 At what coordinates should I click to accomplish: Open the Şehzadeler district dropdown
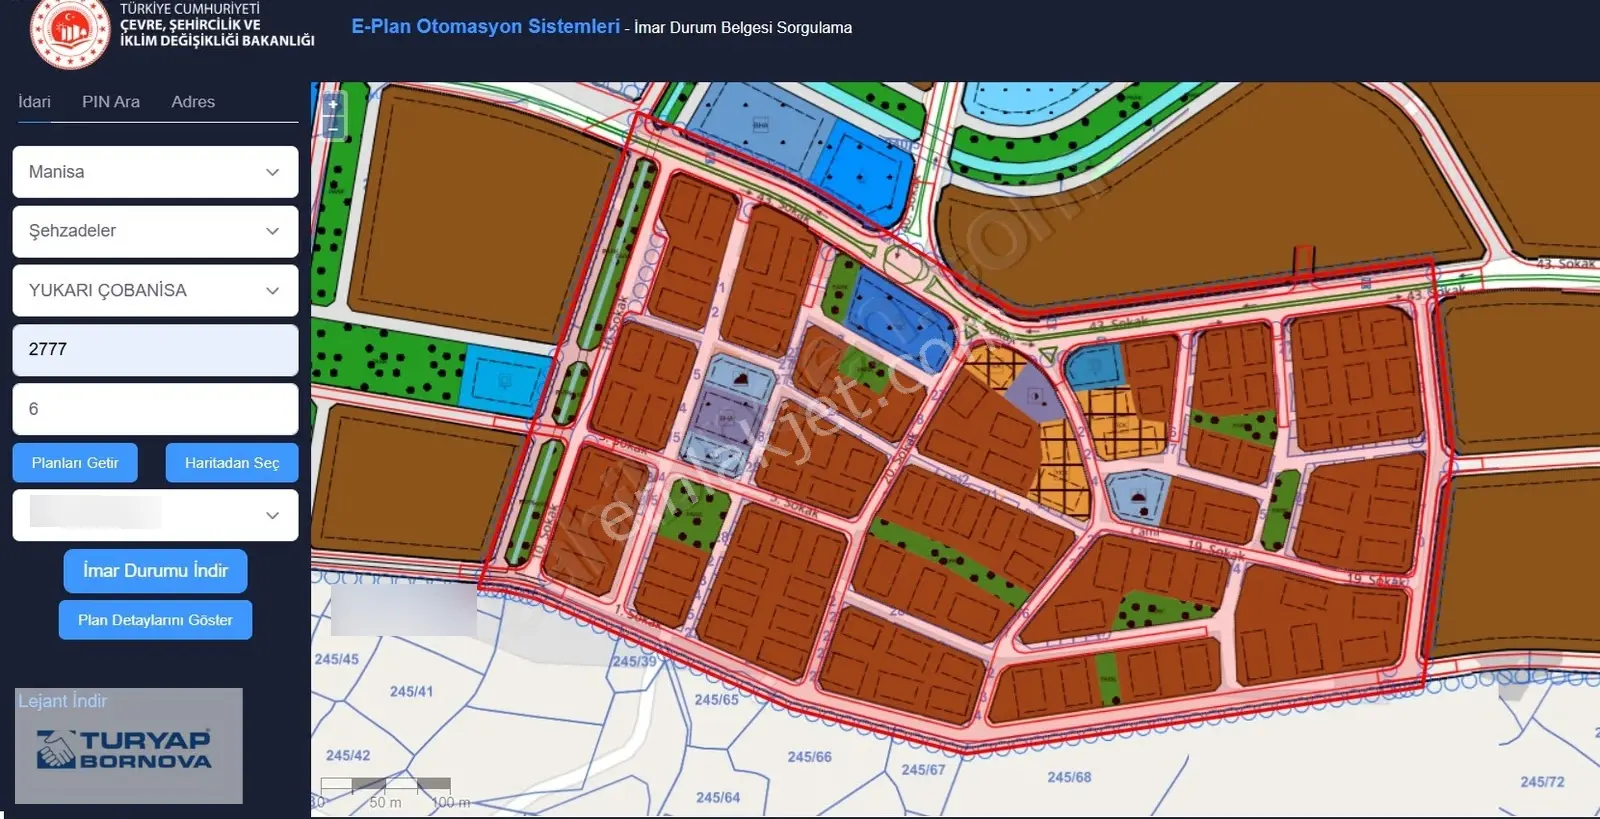tap(155, 231)
